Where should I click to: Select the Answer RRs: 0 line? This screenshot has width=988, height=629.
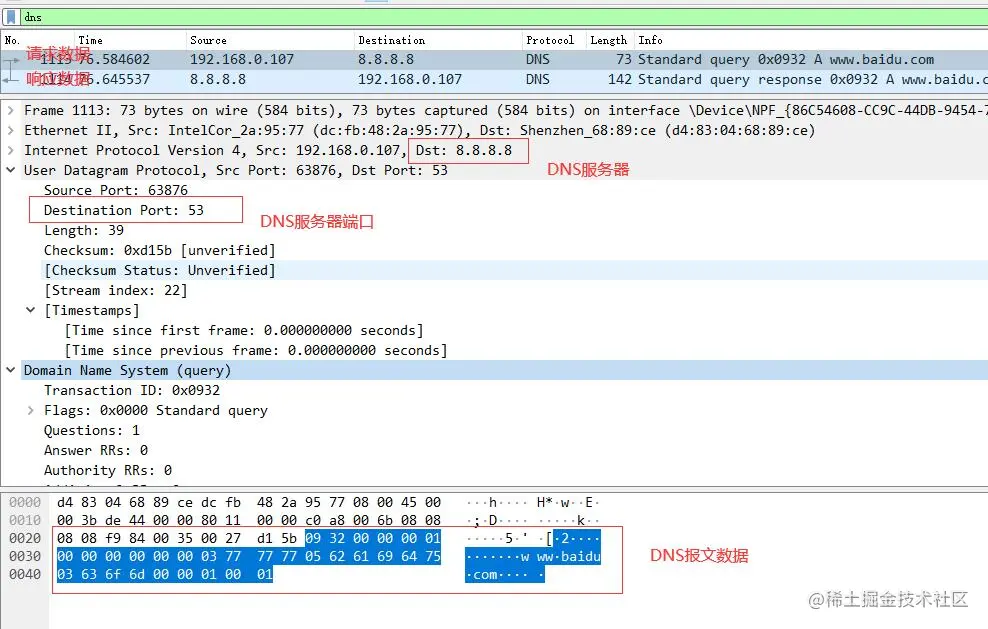coord(96,451)
